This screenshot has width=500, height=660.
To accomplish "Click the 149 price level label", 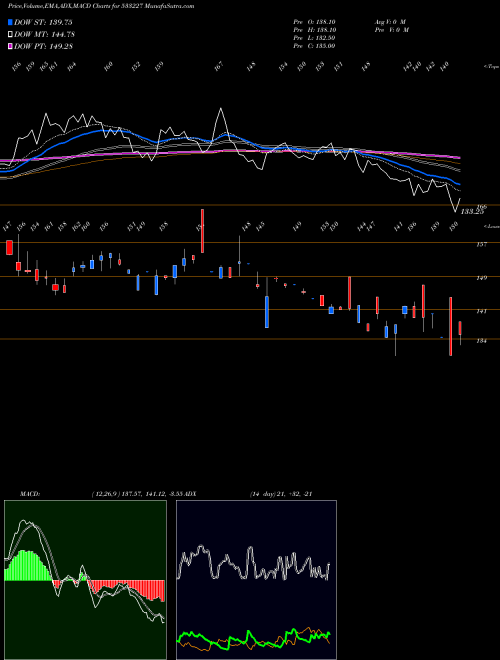I will click(x=481, y=278).
